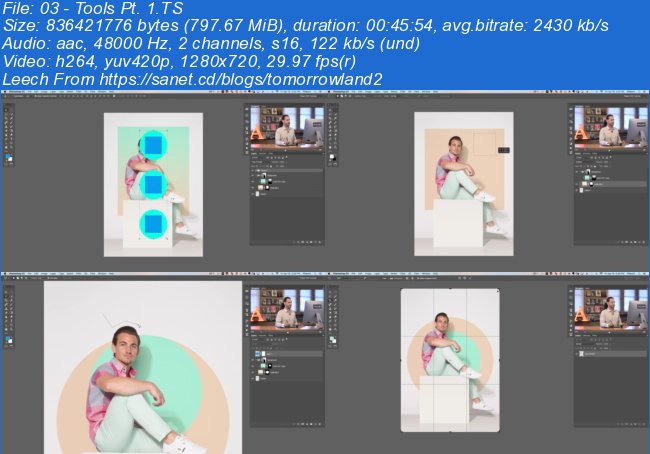Screen dimensions: 650x454
Task: Select the teal fill layer thumbnail in top-right frame
Action: click(x=587, y=178)
